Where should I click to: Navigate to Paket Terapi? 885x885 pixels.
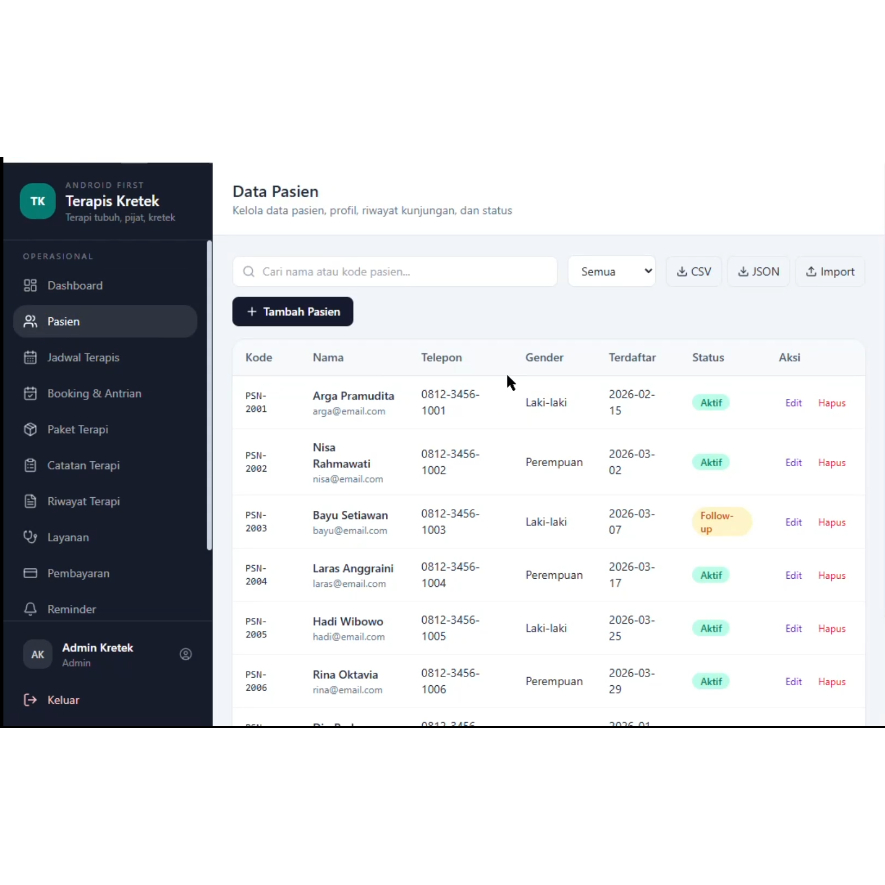105,430
